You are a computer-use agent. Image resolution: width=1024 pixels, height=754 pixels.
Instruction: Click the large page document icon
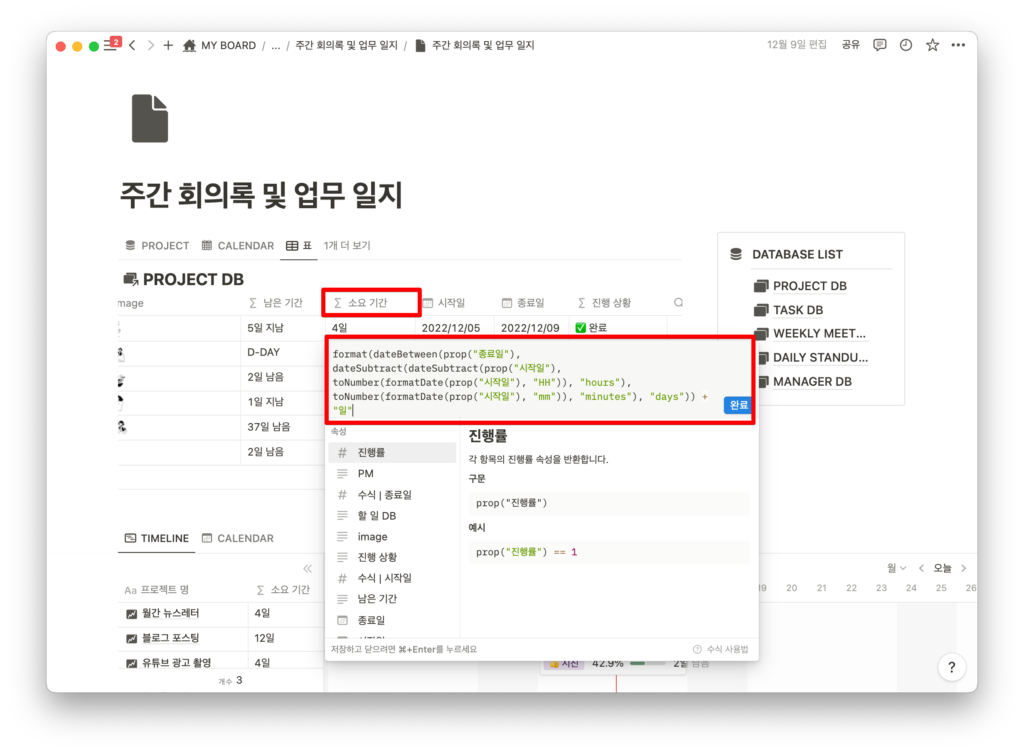(150, 118)
